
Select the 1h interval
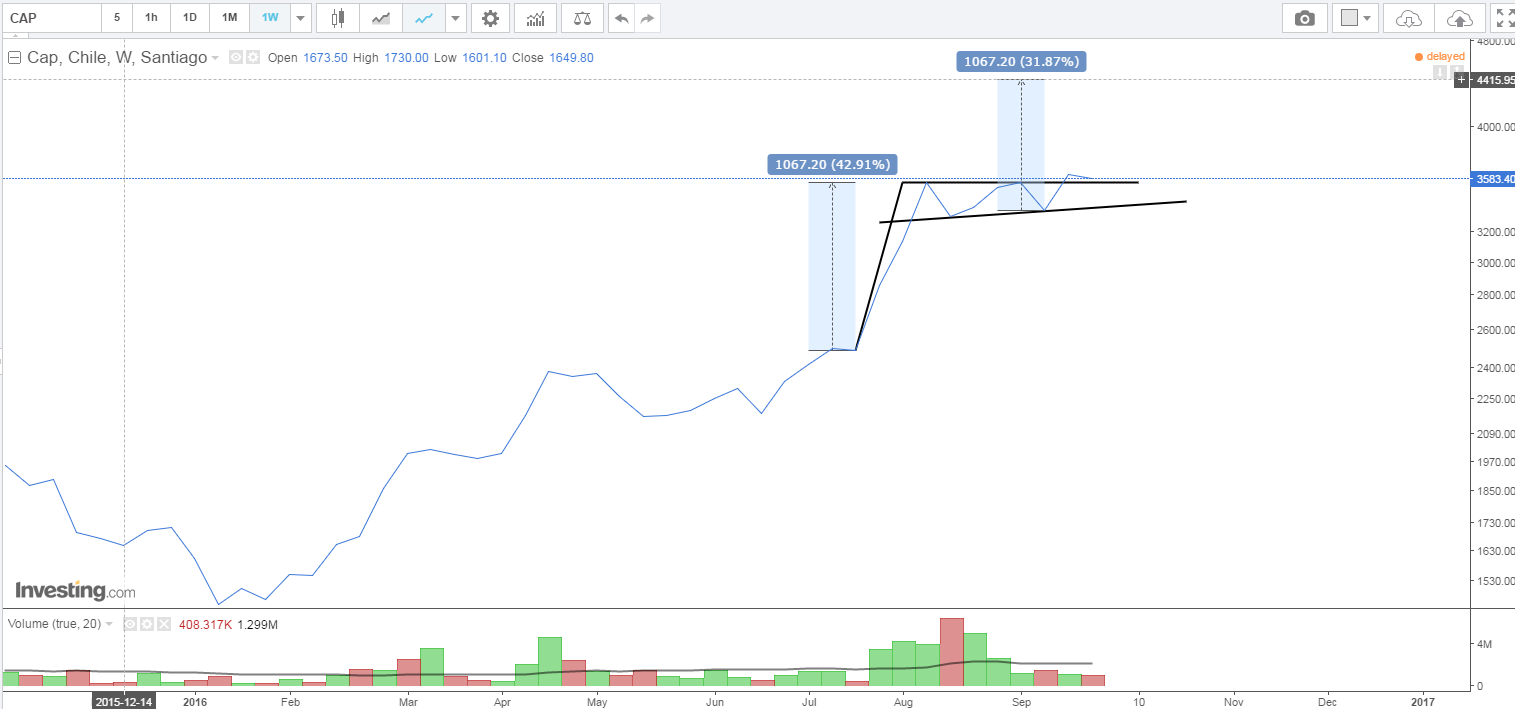coord(151,18)
